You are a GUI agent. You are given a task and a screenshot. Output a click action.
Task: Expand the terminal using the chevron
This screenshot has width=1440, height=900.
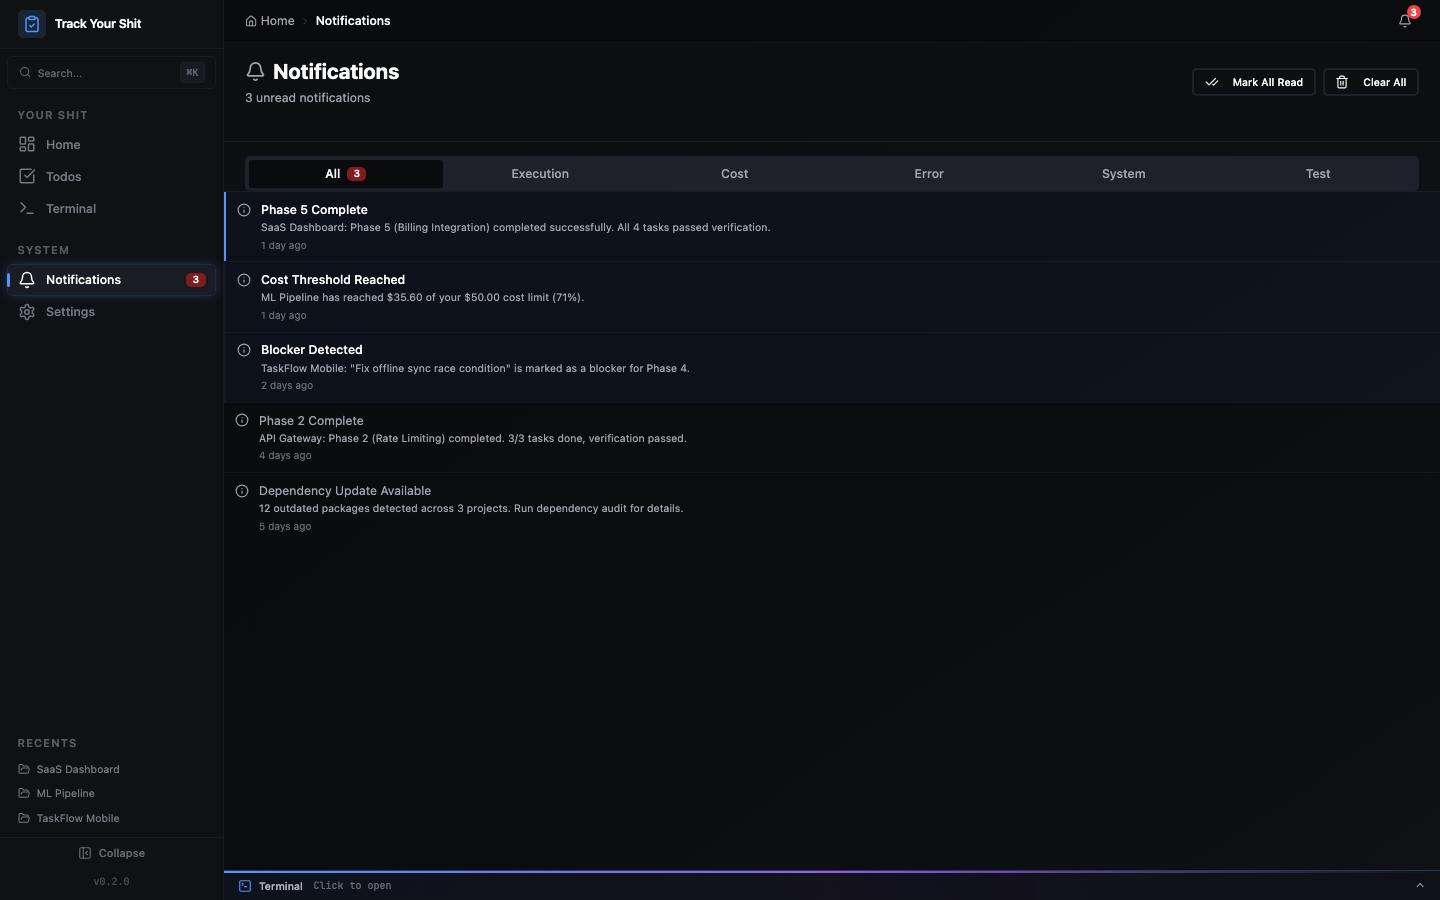1421,885
